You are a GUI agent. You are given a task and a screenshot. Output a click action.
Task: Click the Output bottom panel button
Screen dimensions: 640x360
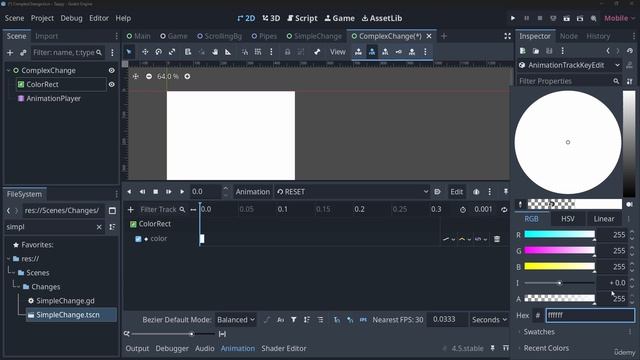click(x=137, y=348)
